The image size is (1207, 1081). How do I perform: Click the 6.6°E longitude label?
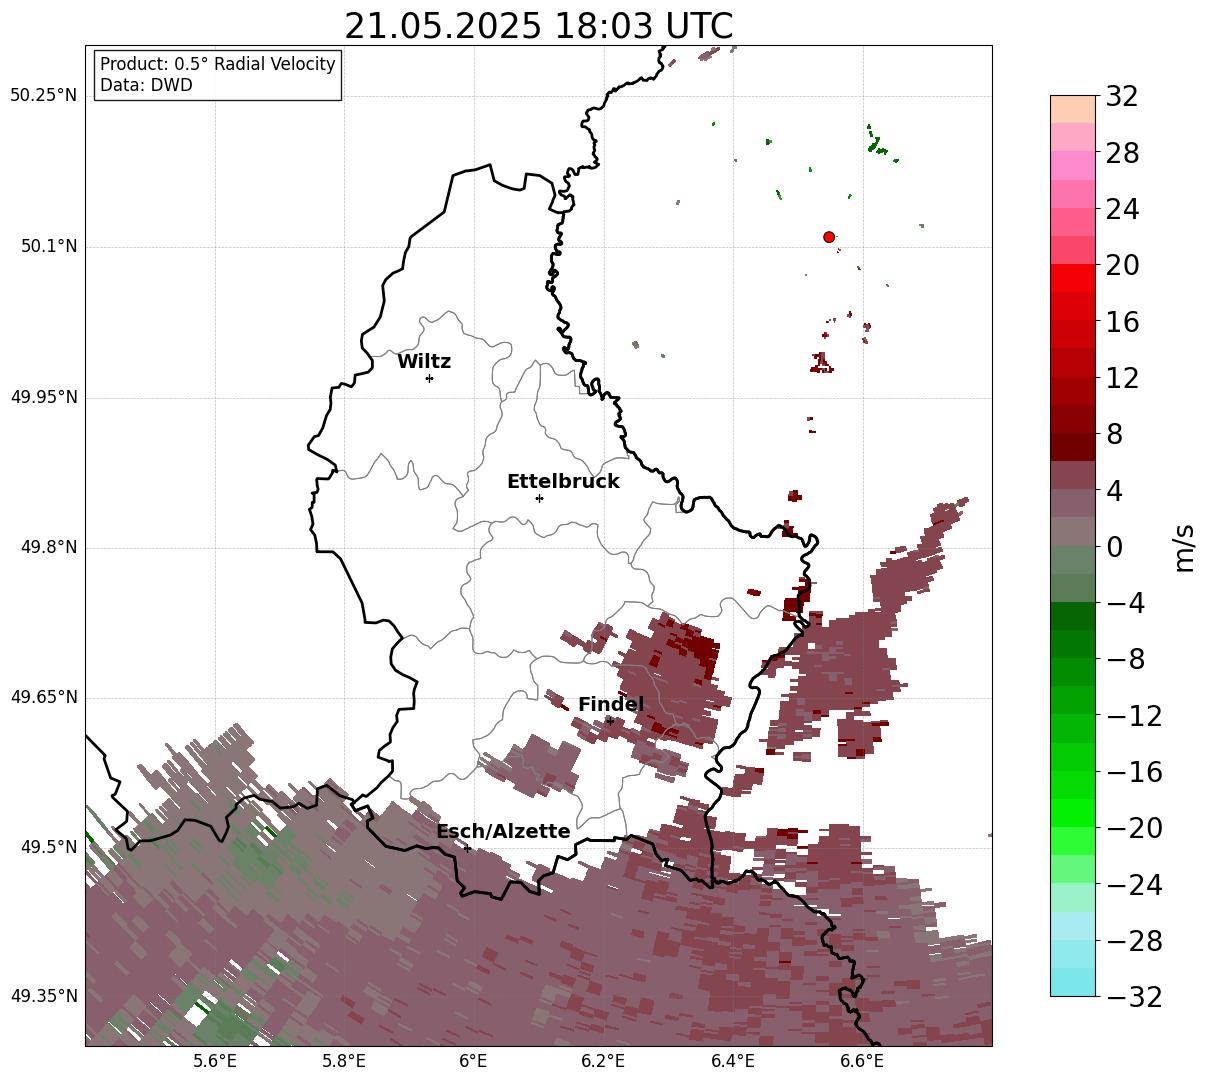click(862, 1061)
